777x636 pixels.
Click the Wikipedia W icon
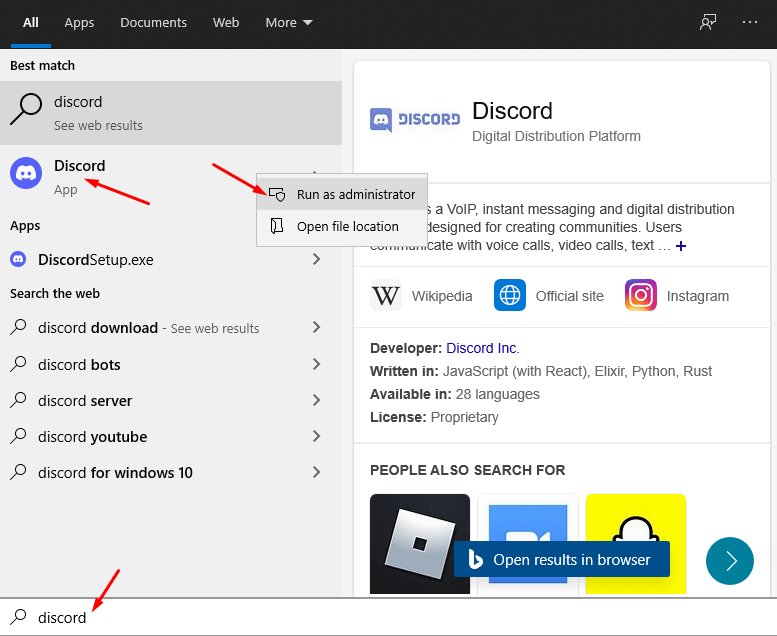(x=386, y=295)
